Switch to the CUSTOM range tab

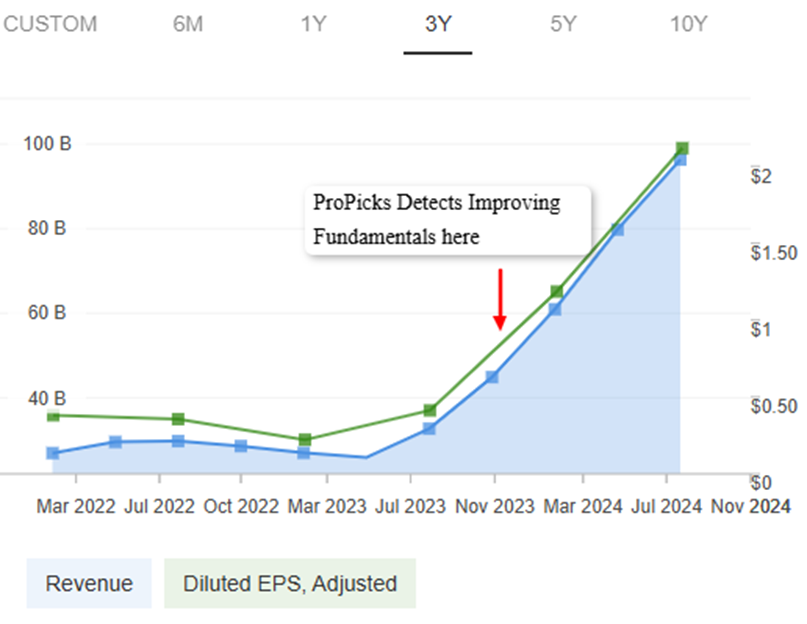pyautogui.click(x=50, y=24)
